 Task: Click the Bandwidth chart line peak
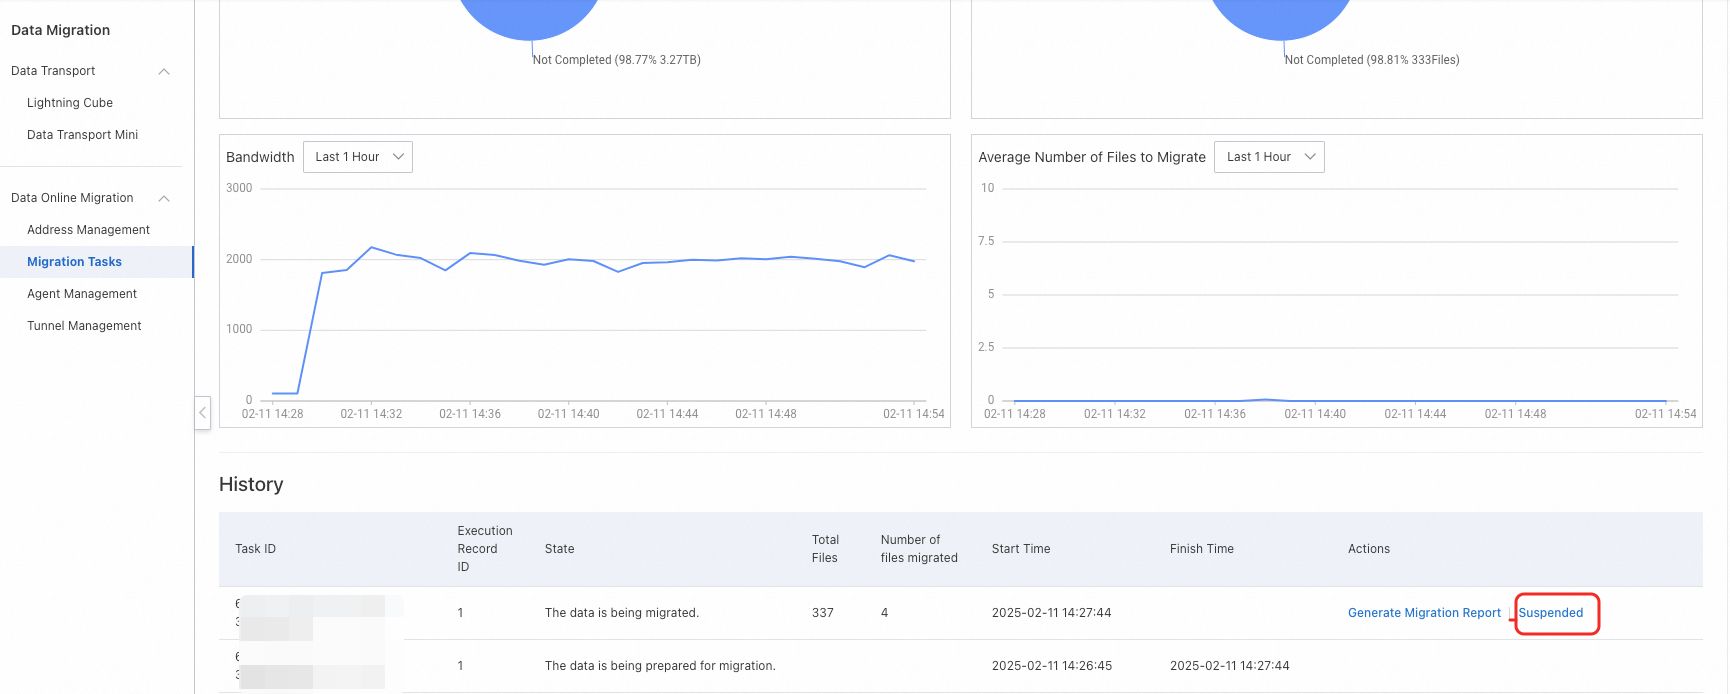coord(372,247)
